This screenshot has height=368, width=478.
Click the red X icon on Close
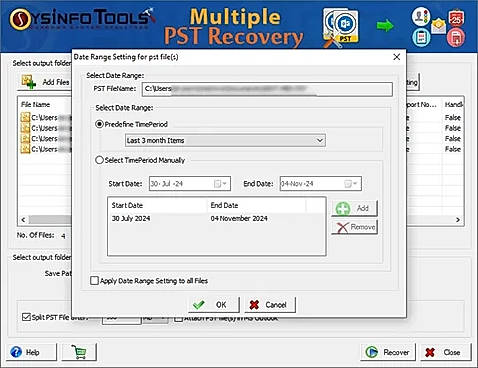click(430, 352)
